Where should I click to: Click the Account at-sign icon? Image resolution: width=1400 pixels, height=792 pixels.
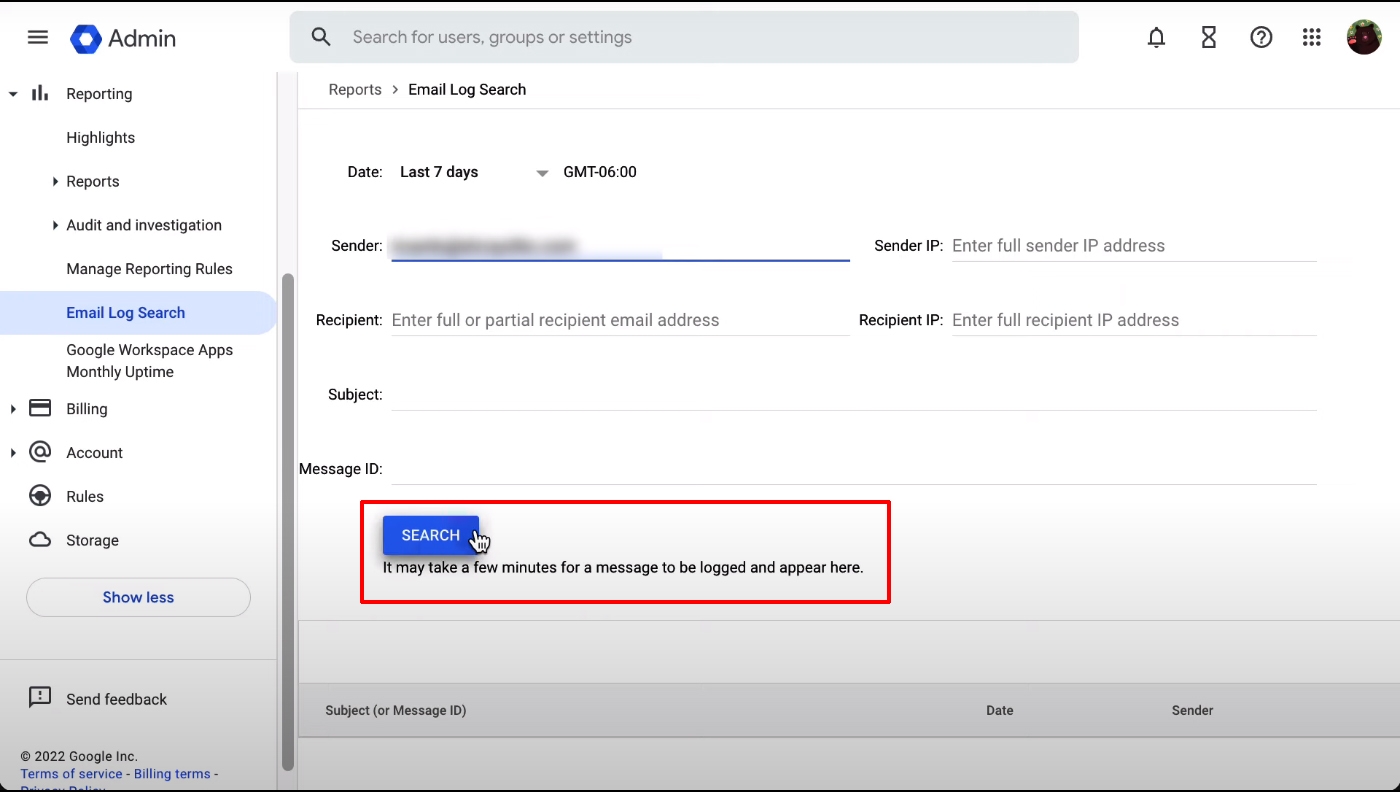pyautogui.click(x=40, y=452)
